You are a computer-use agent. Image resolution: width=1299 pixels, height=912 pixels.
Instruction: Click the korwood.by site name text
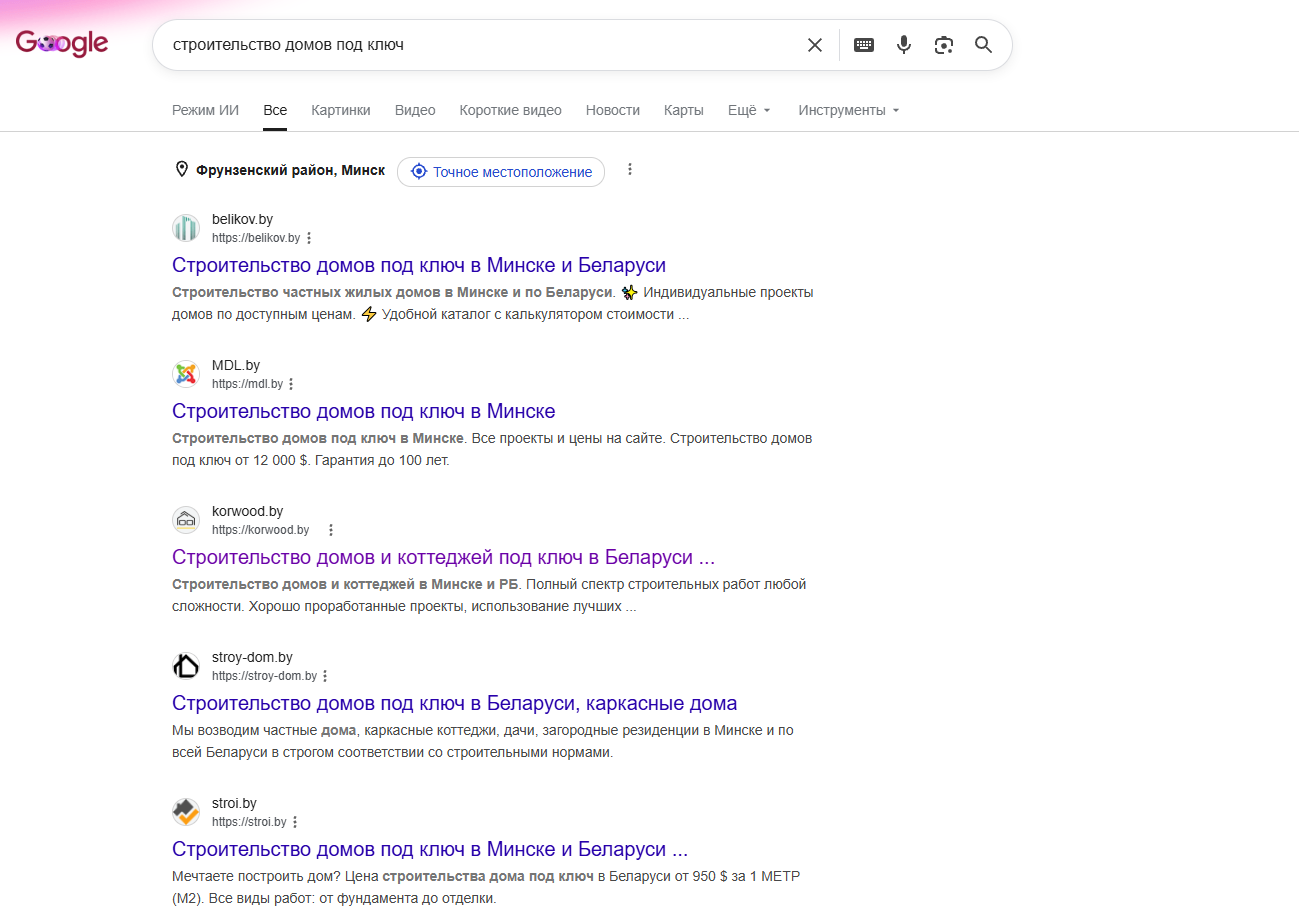247,511
